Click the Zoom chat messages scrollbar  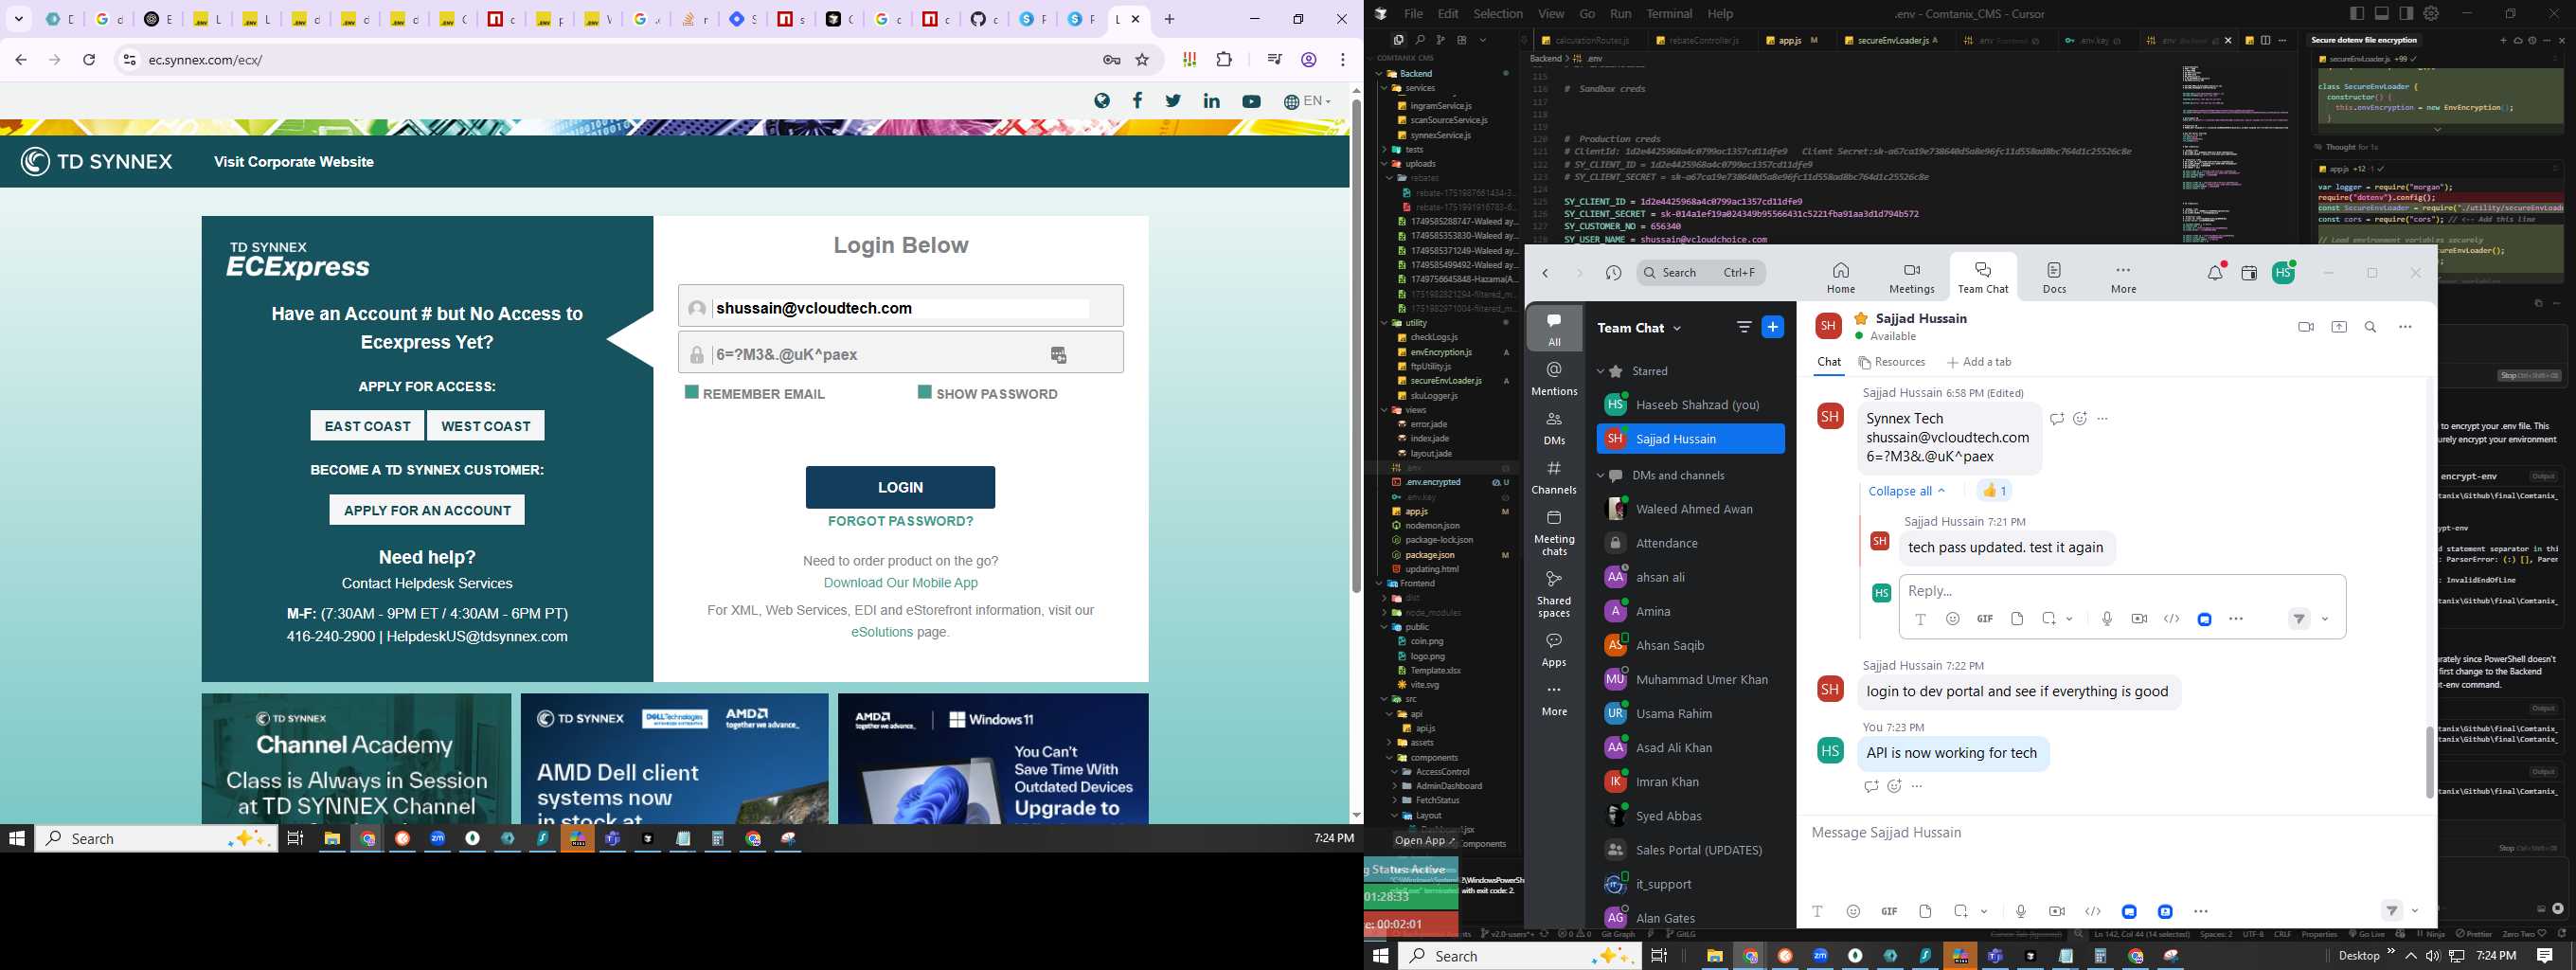pos(2429,761)
